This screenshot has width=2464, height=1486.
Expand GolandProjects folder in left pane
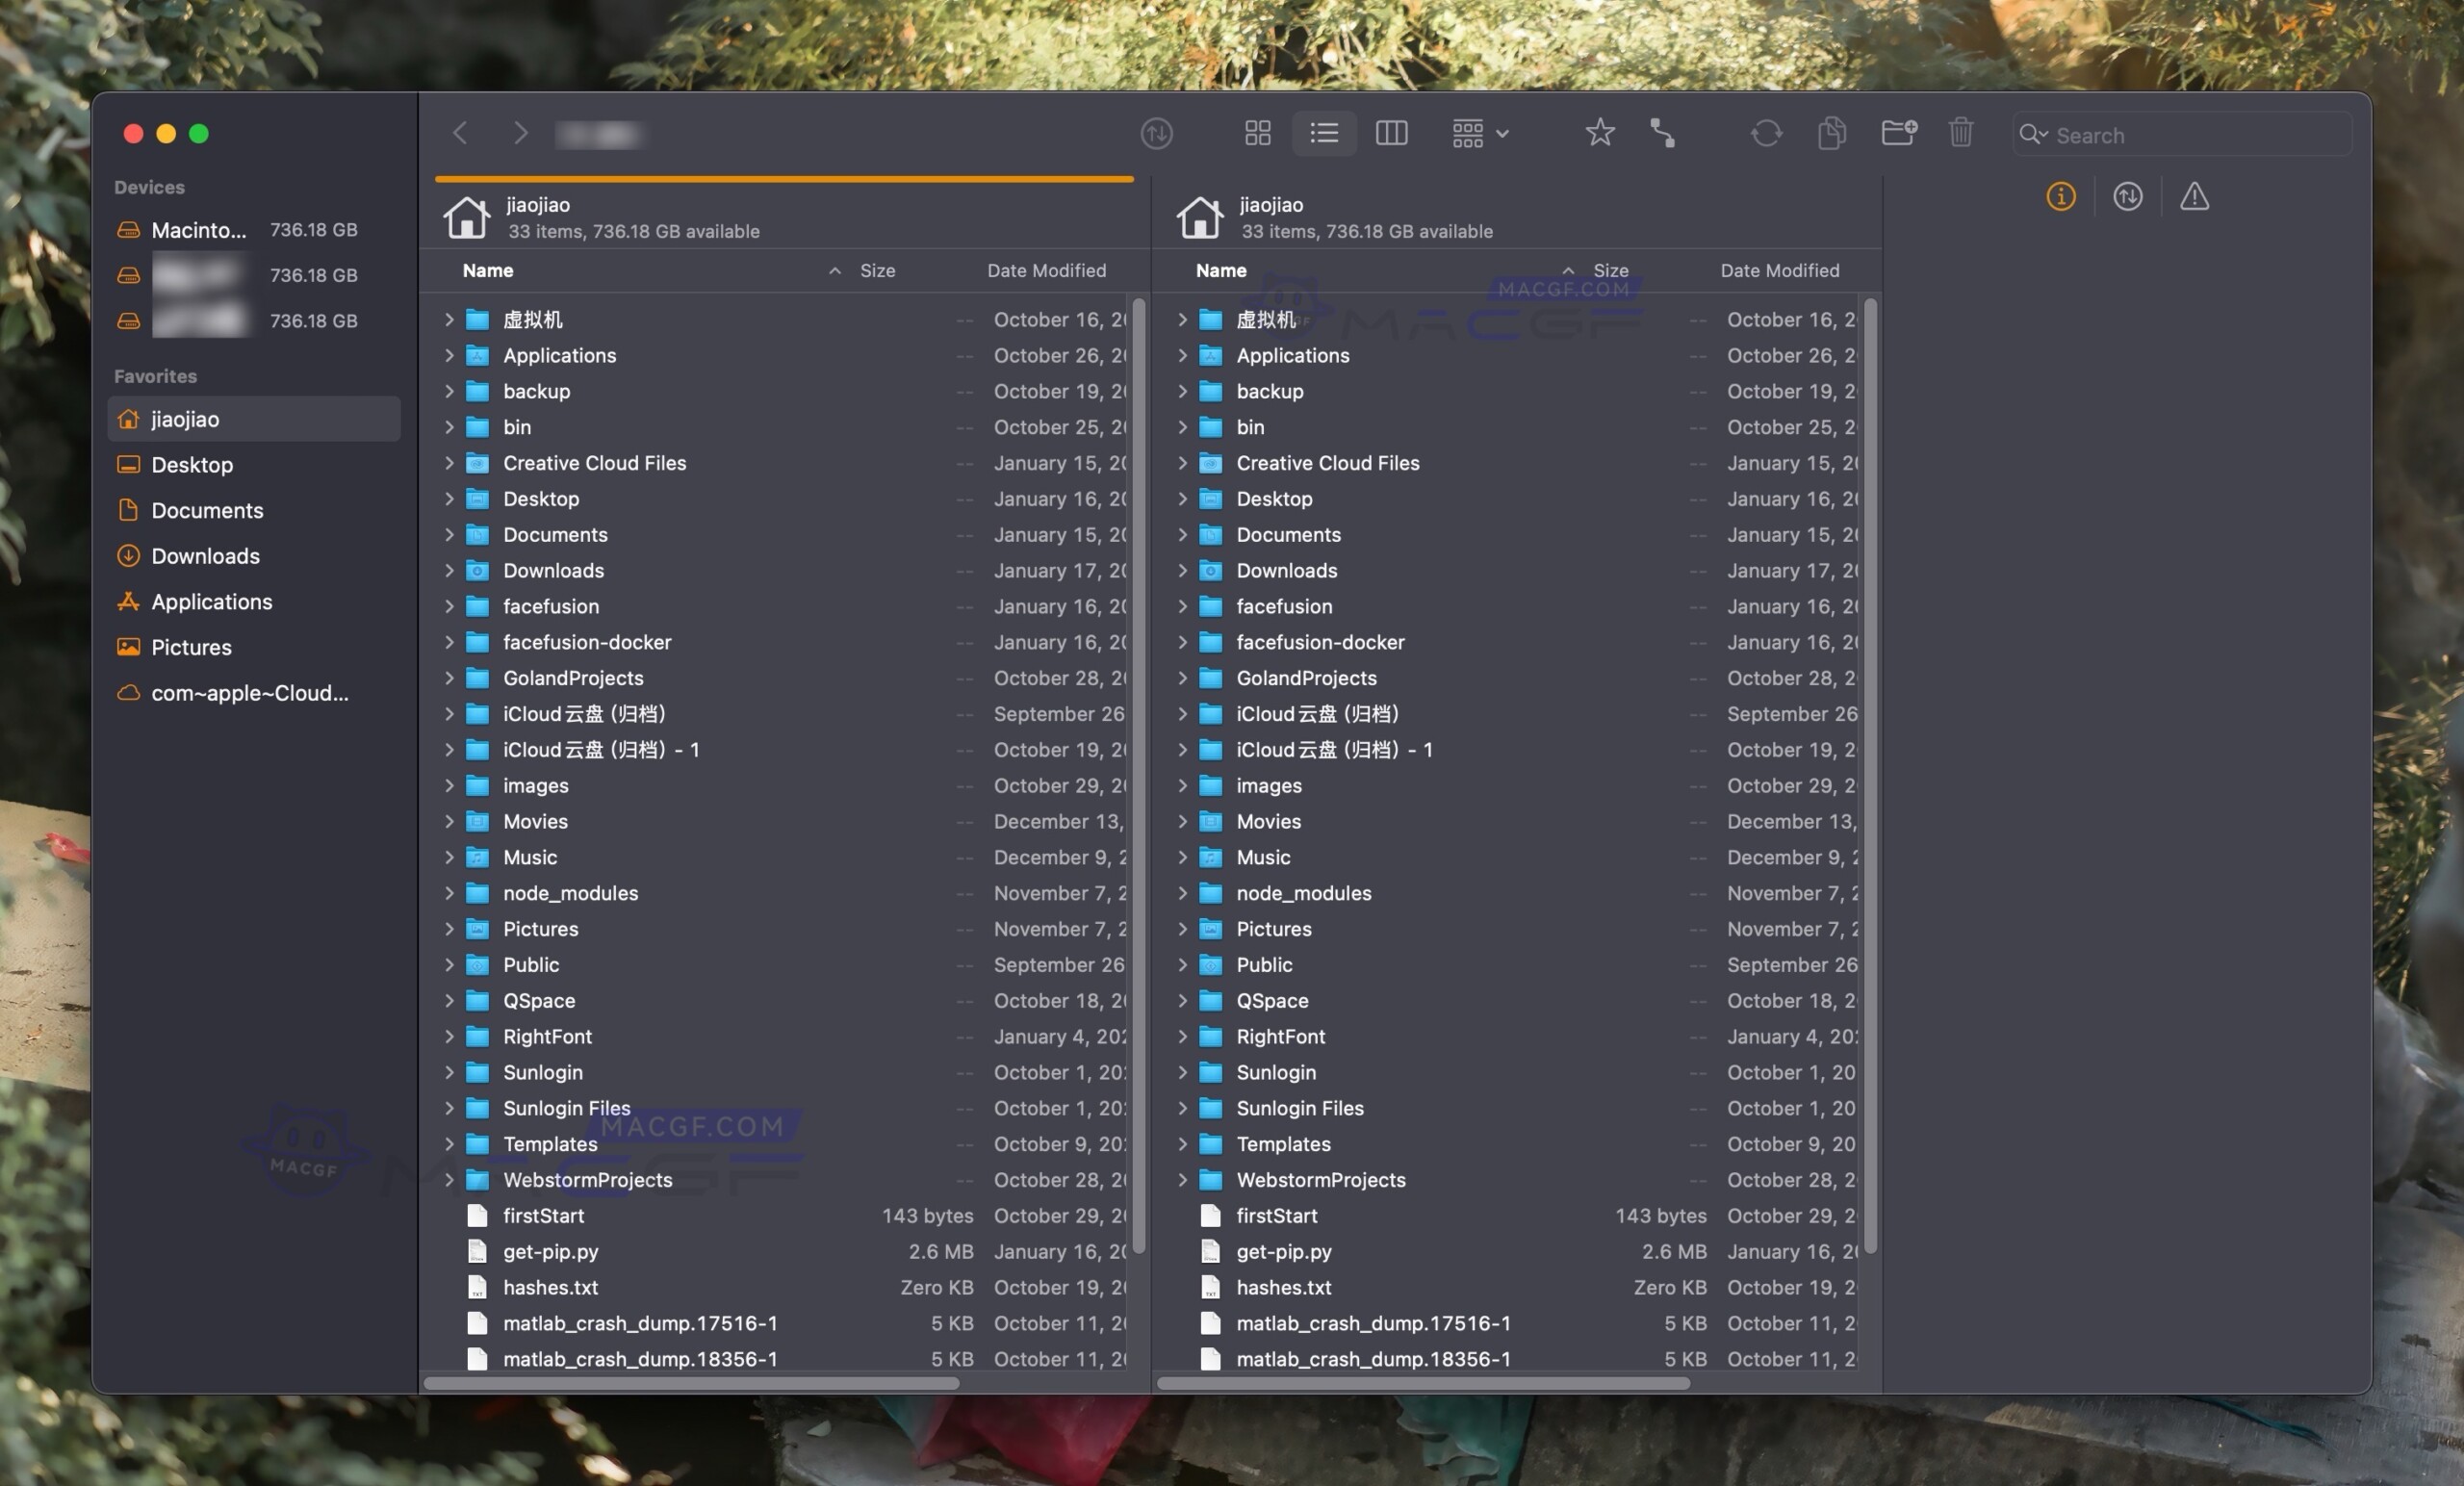(449, 678)
